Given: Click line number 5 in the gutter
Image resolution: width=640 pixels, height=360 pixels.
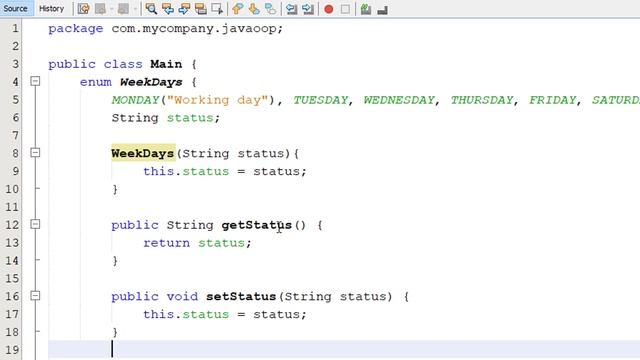Looking at the screenshot, I should [x=15, y=100].
